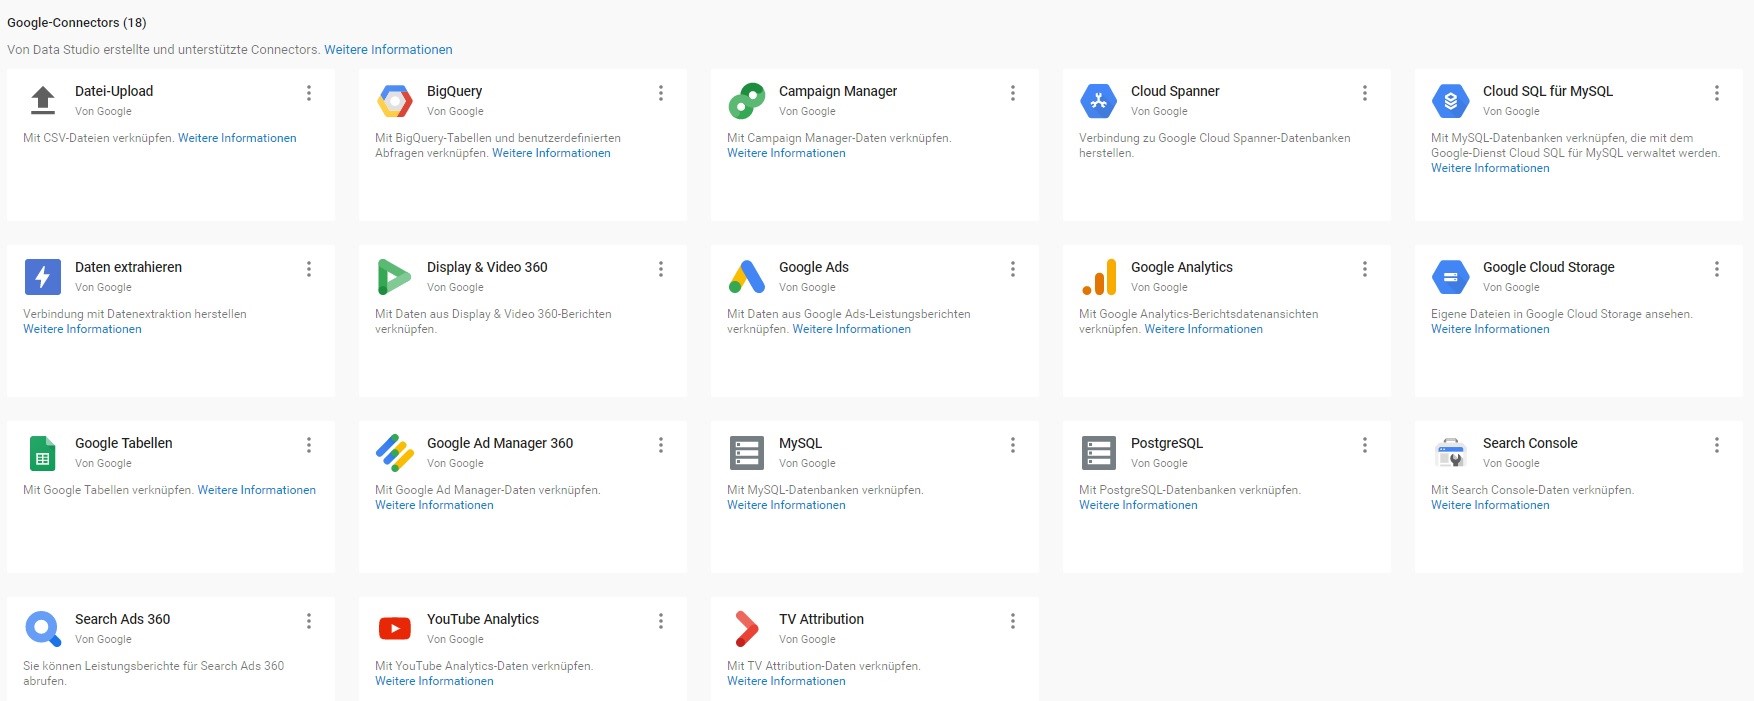The image size is (1754, 701).
Task: Click the YouTube Analytics red icon
Action: [x=395, y=629]
